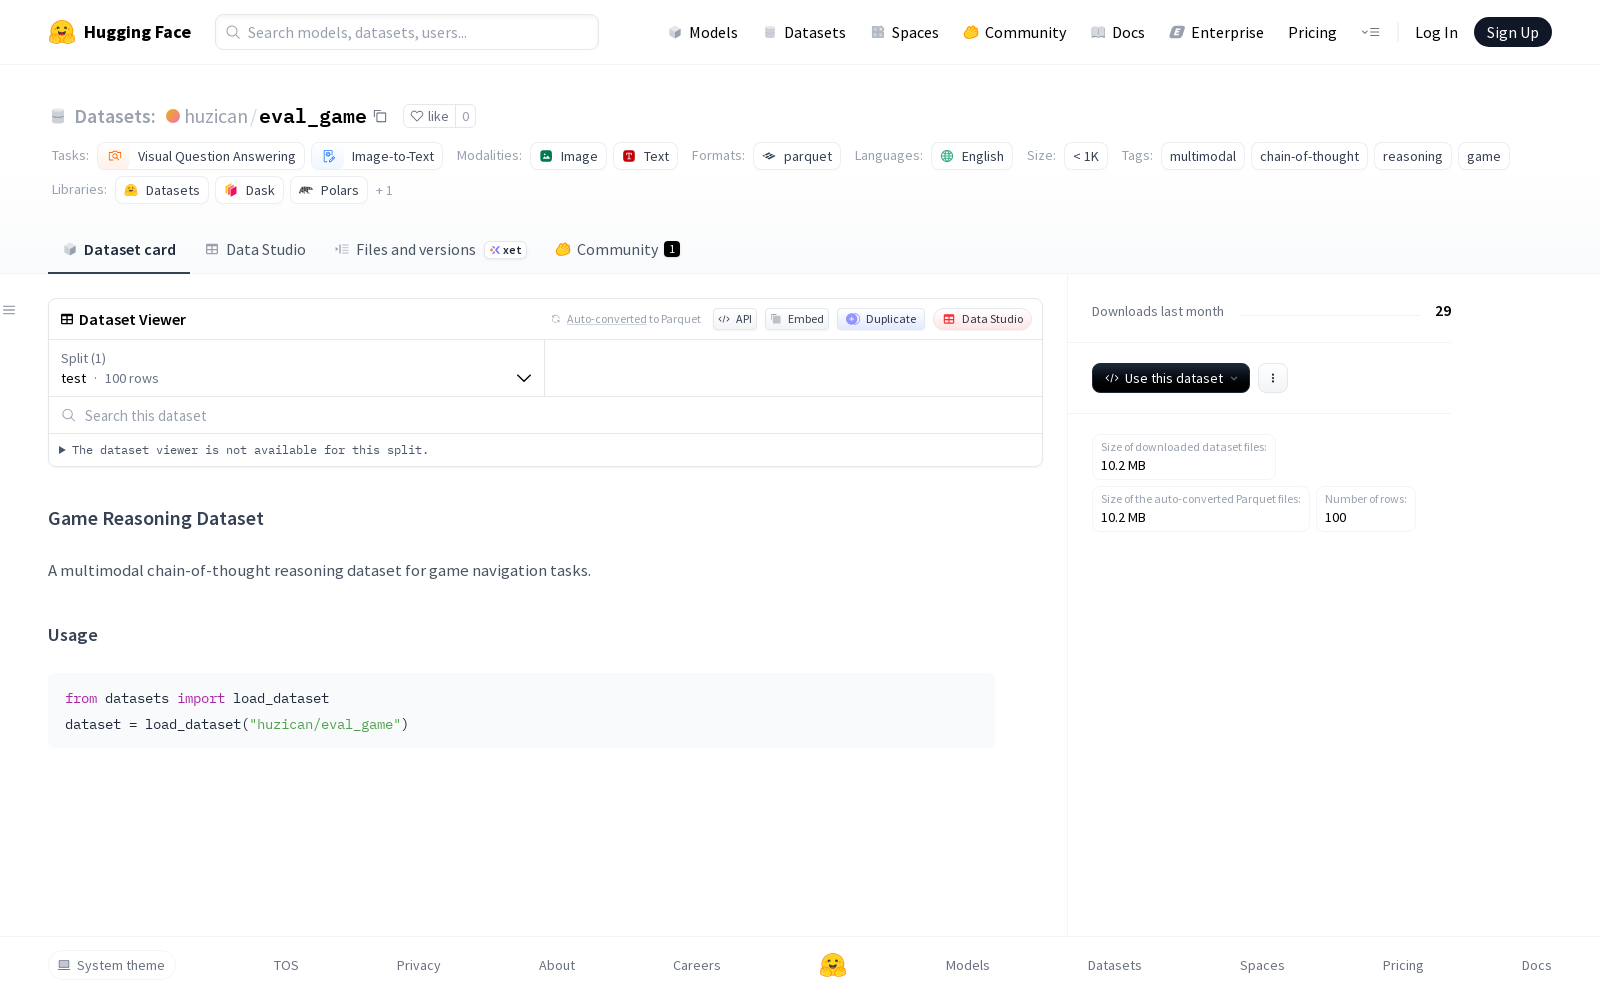Go to Spaces in top navigation
Image resolution: width=1600 pixels, height=1000 pixels.
pos(905,32)
